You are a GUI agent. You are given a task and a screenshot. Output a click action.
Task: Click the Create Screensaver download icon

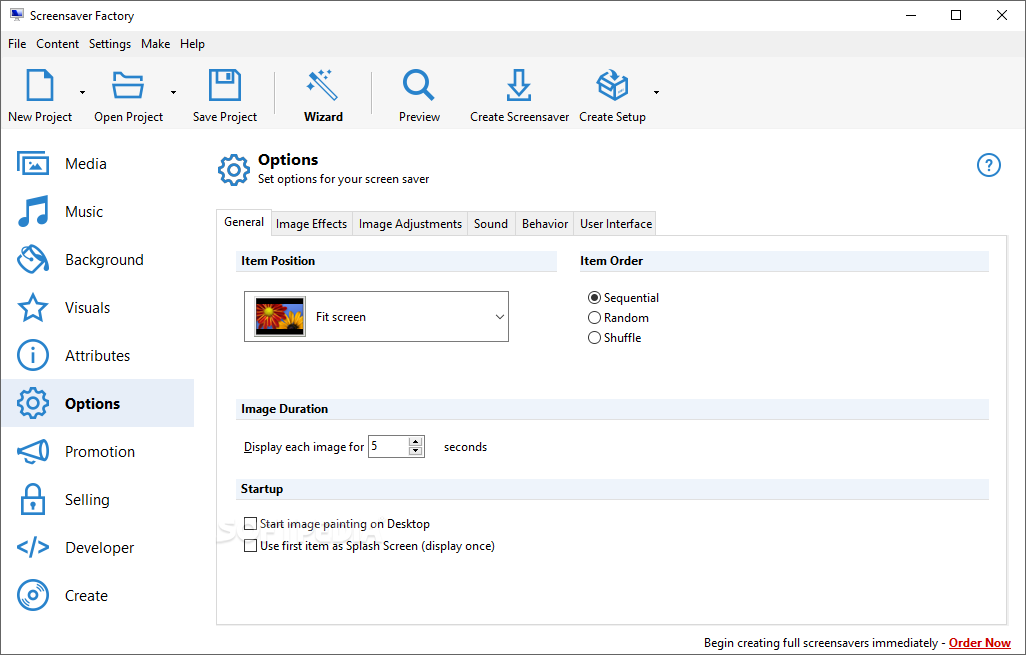tap(519, 85)
